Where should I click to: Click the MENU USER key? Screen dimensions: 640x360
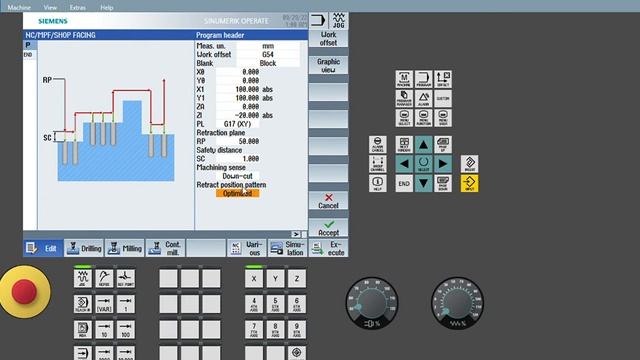(x=443, y=118)
